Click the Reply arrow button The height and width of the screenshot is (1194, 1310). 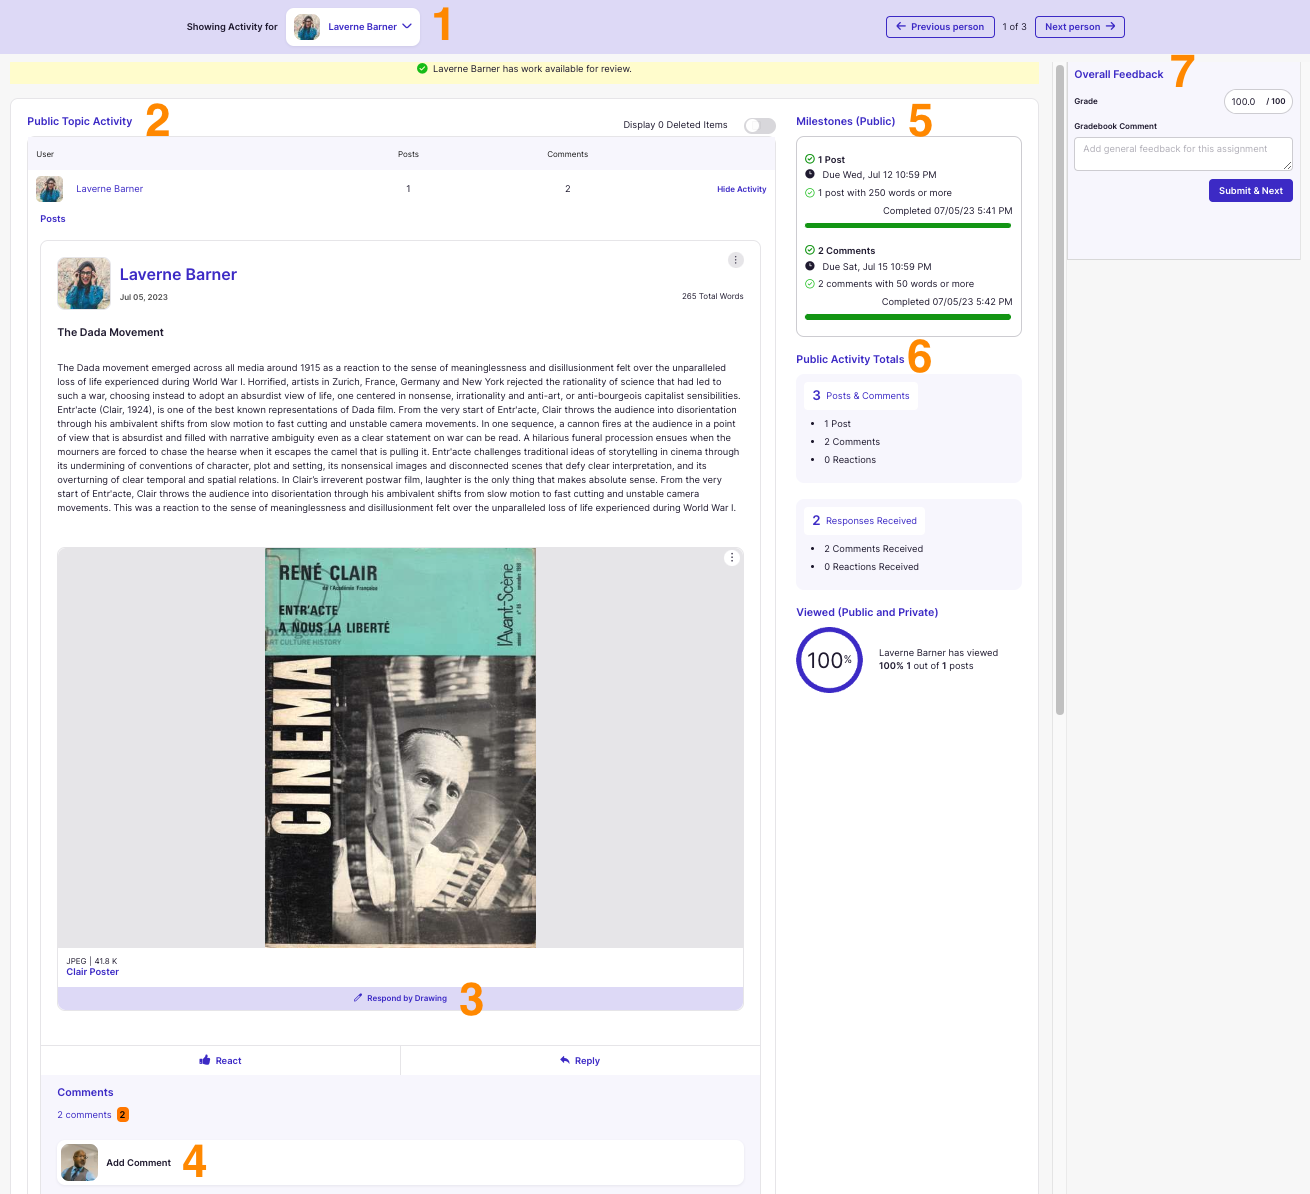(x=580, y=1060)
